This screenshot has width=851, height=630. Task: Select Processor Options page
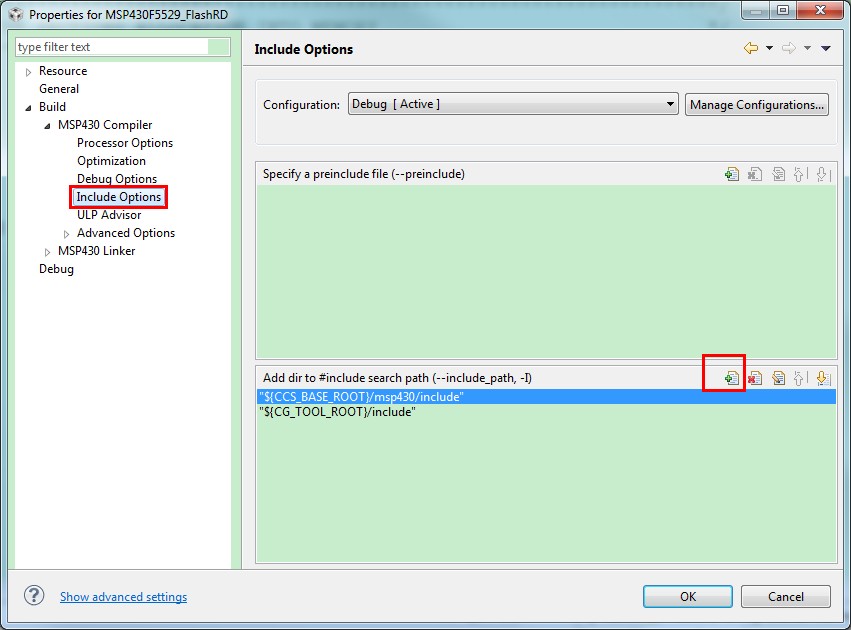(125, 143)
